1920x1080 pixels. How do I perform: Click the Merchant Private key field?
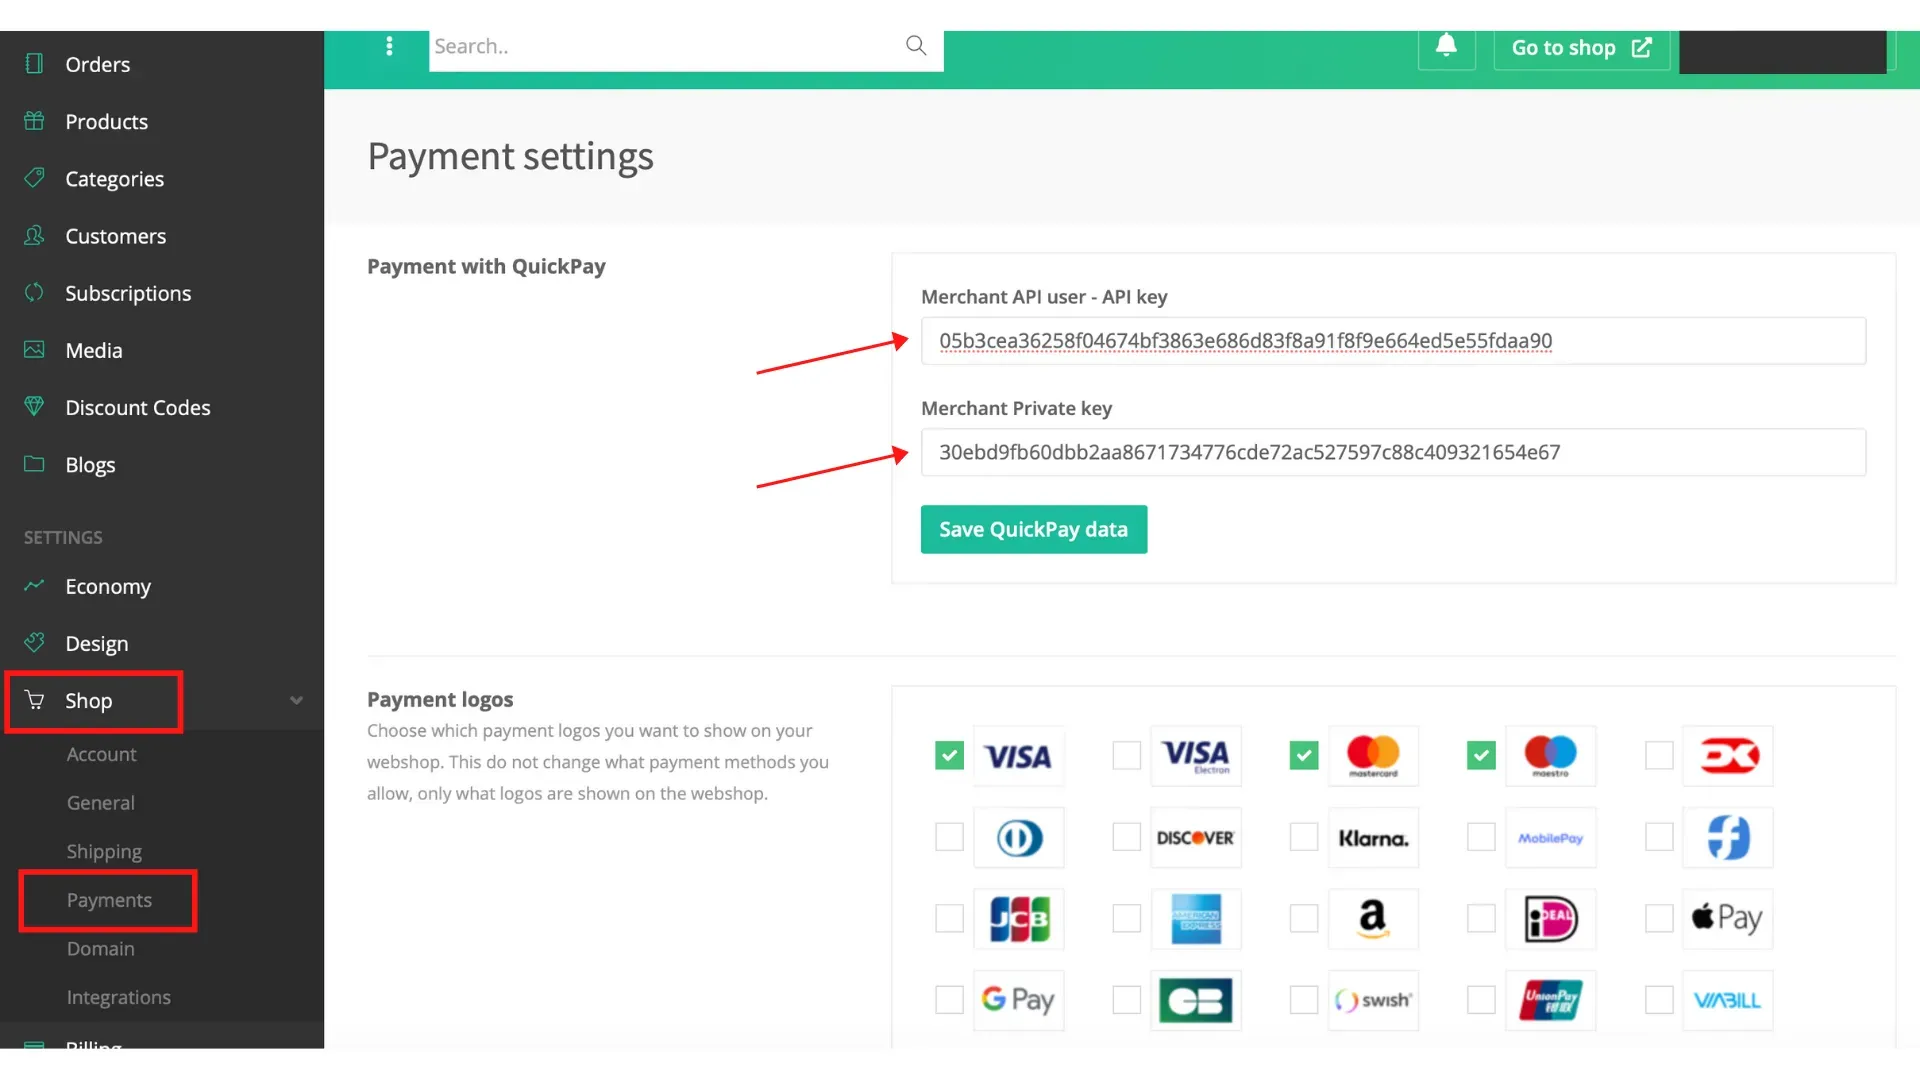pos(1393,452)
